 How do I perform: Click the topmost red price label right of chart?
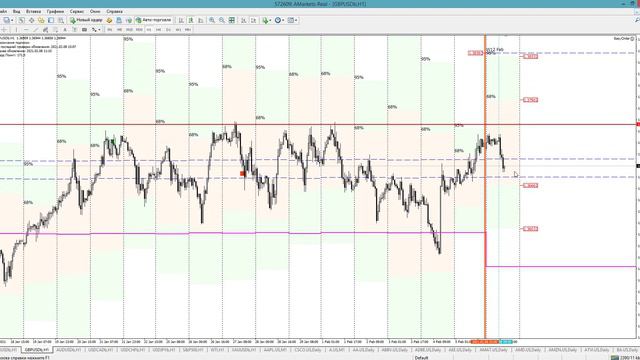(x=531, y=56)
